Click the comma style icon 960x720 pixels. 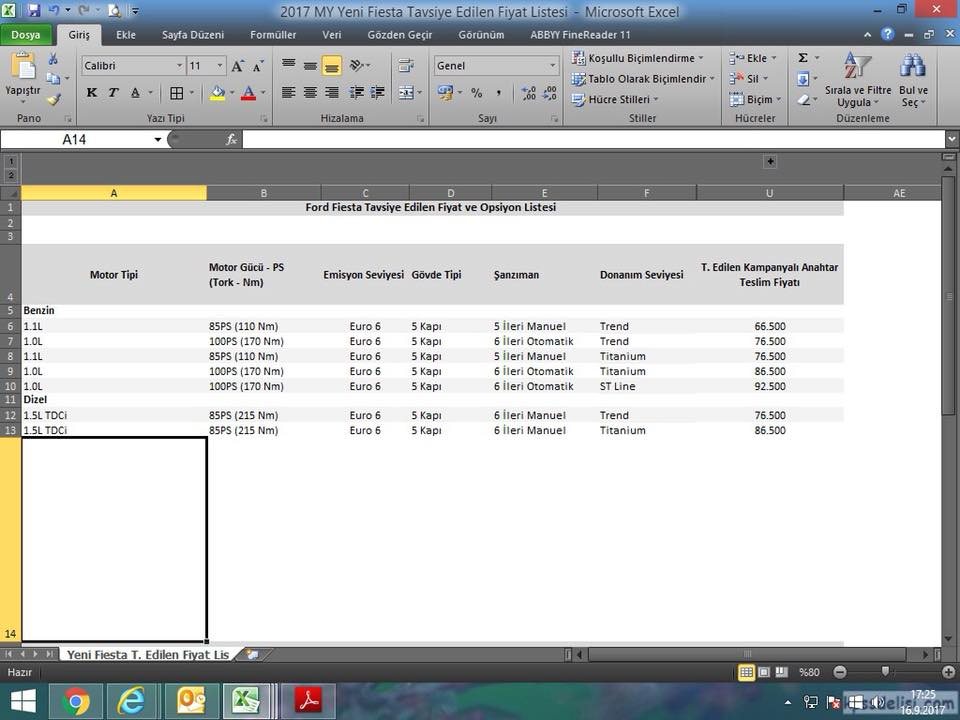[x=499, y=93]
